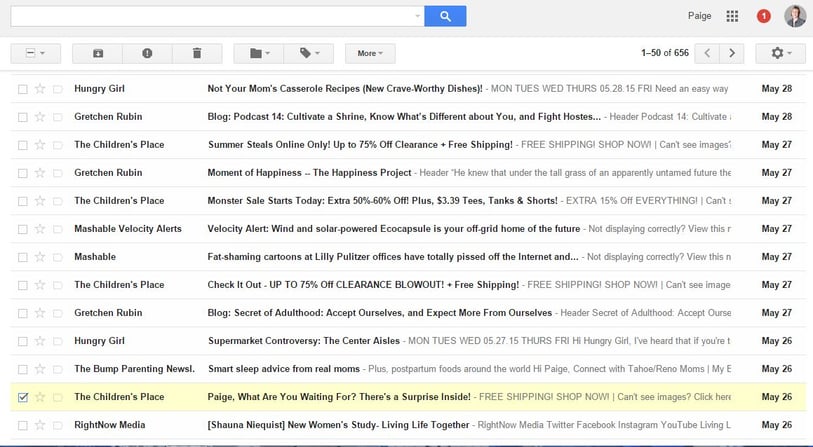Uncheck the Paige What Are You Waiting For email
The width and height of the screenshot is (813, 447).
[23, 397]
